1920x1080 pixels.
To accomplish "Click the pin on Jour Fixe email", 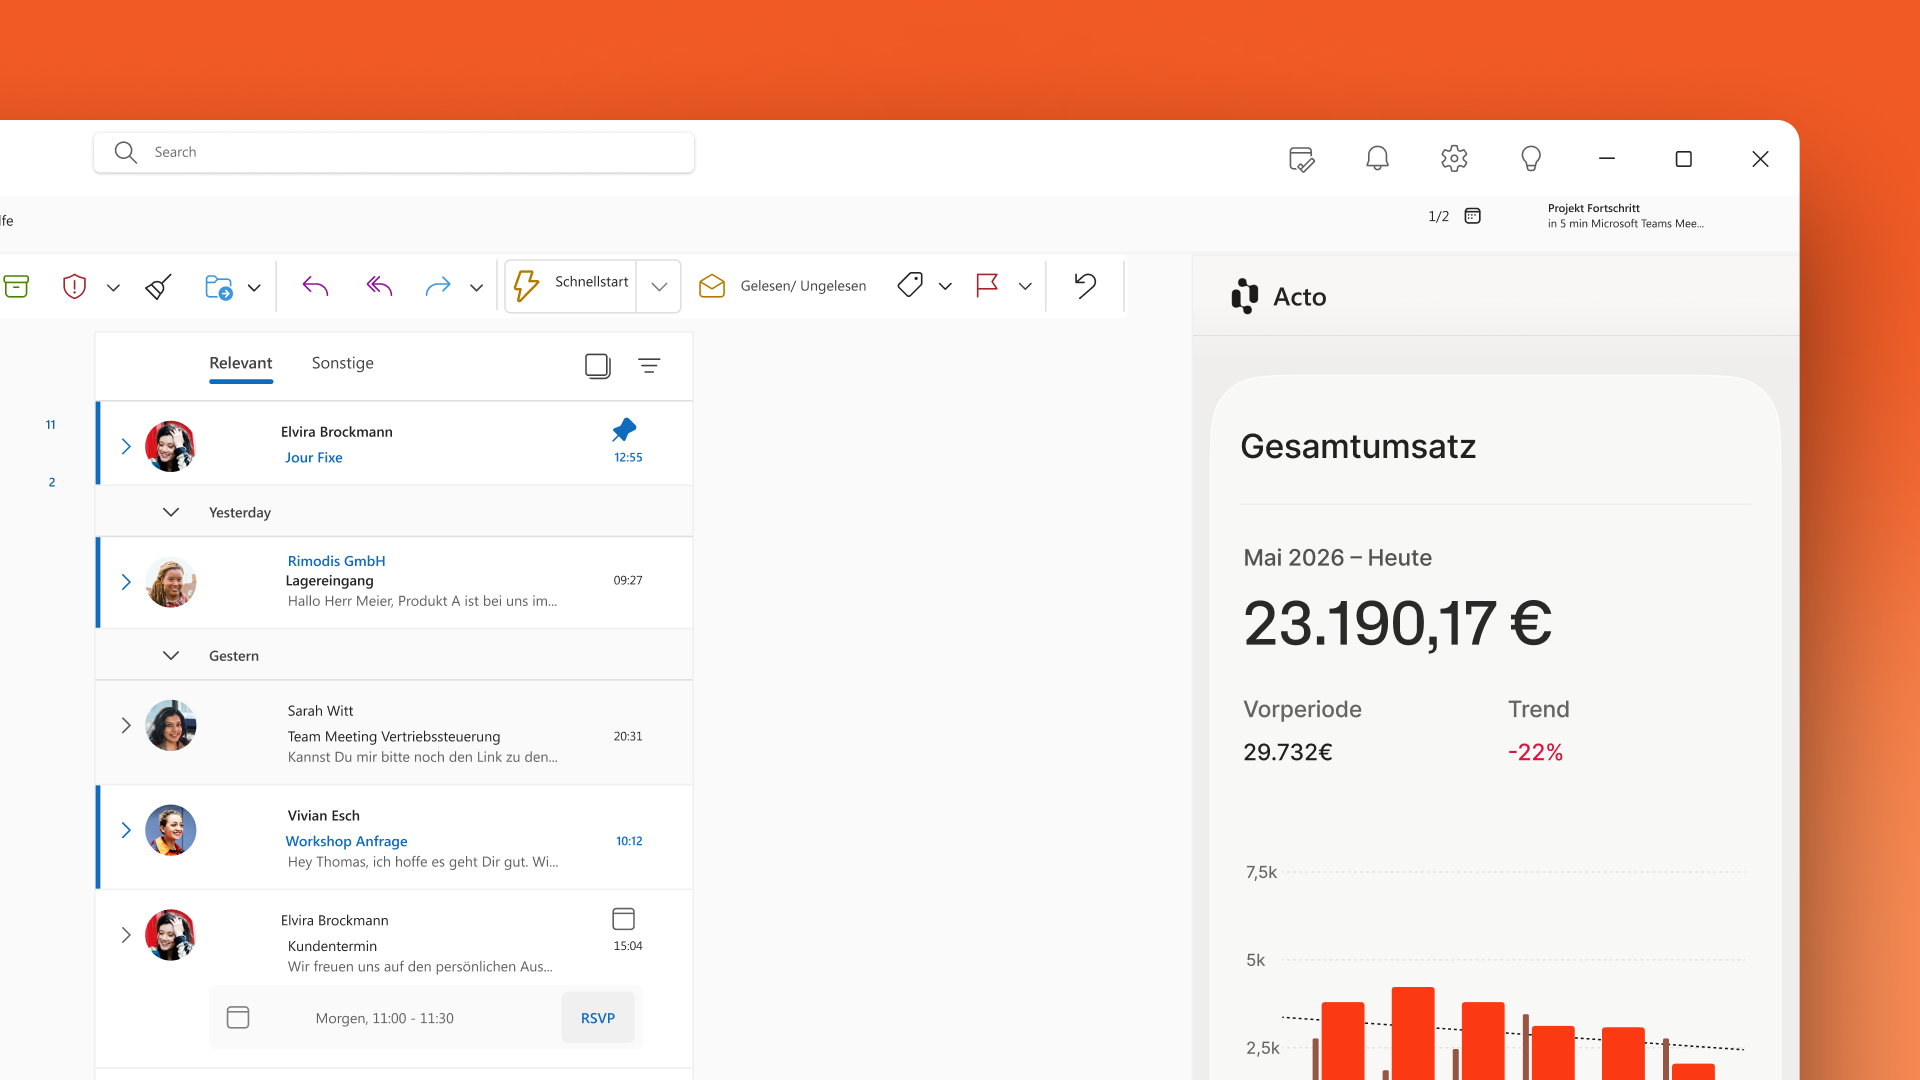I will tap(624, 430).
